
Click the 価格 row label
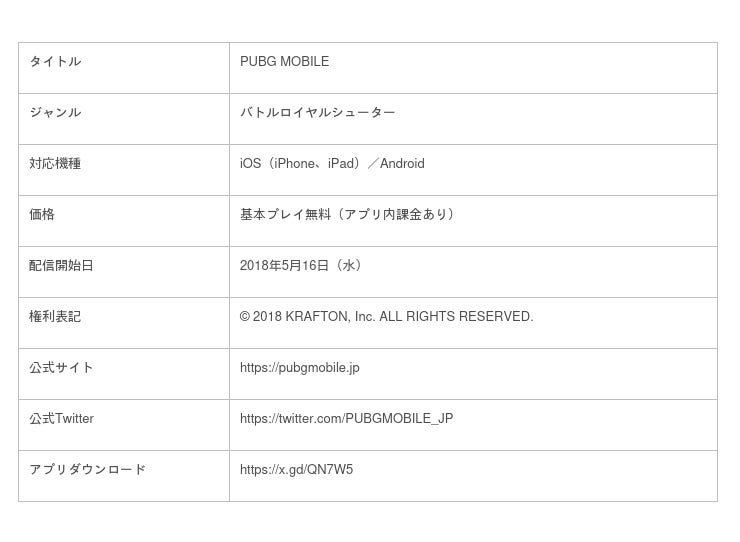42,215
